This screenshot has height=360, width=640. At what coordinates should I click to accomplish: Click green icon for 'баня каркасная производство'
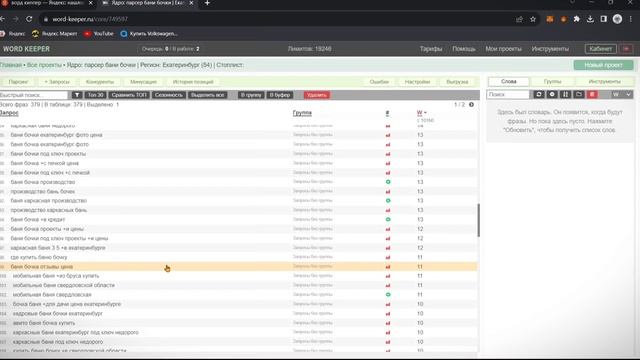coord(388,201)
